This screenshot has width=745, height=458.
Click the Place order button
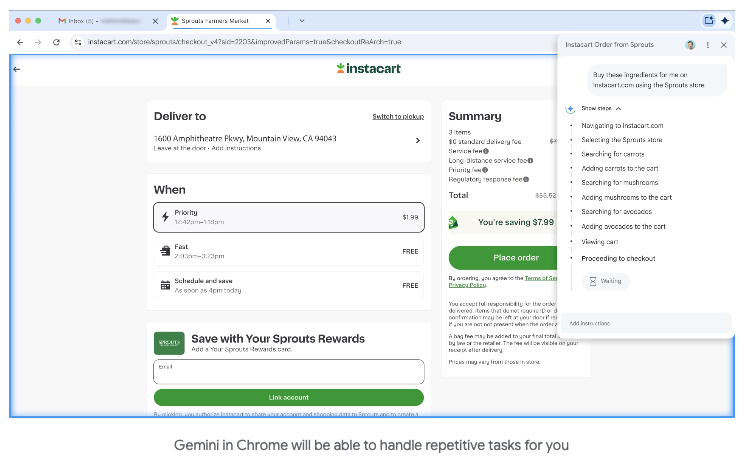(x=515, y=257)
